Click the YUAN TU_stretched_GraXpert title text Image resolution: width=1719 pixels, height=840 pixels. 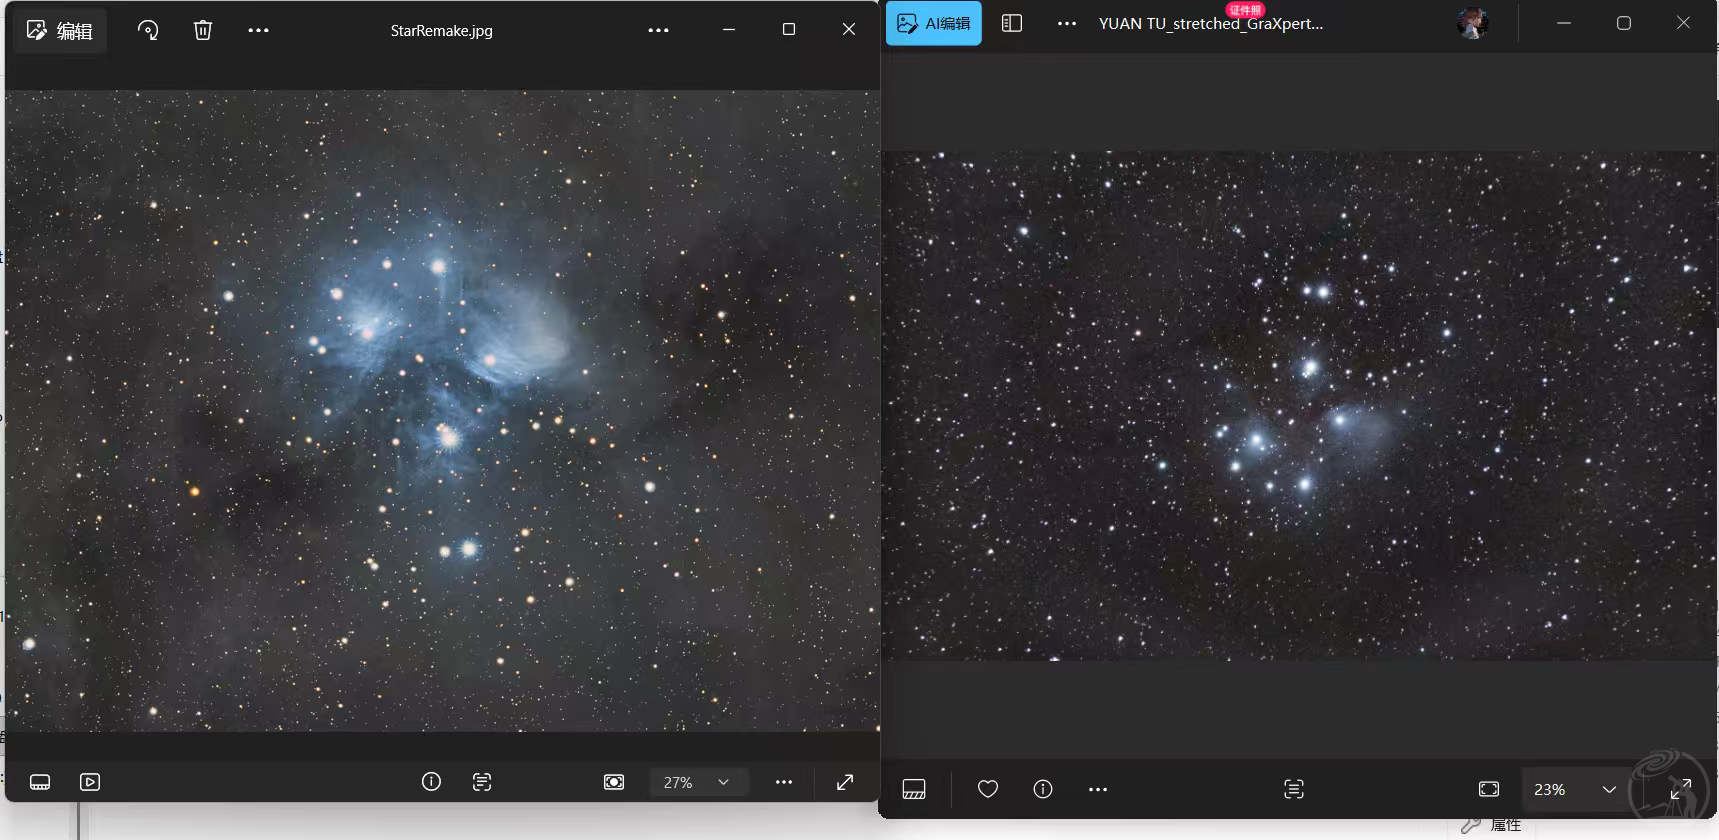point(1210,24)
